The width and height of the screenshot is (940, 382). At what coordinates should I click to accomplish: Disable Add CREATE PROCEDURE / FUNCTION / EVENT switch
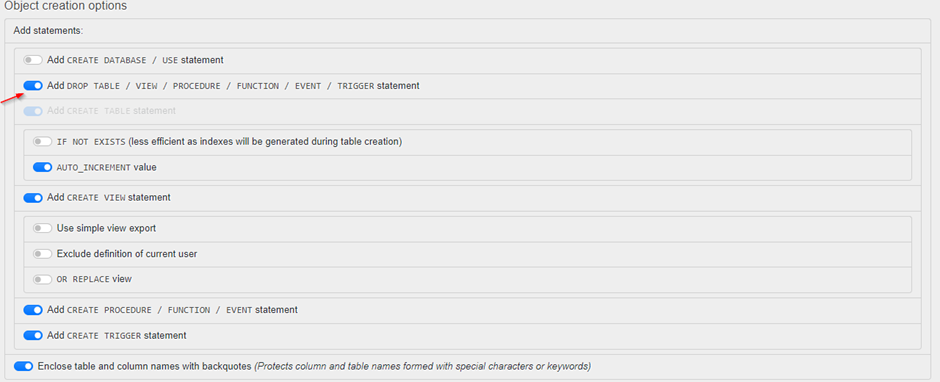coord(33,310)
